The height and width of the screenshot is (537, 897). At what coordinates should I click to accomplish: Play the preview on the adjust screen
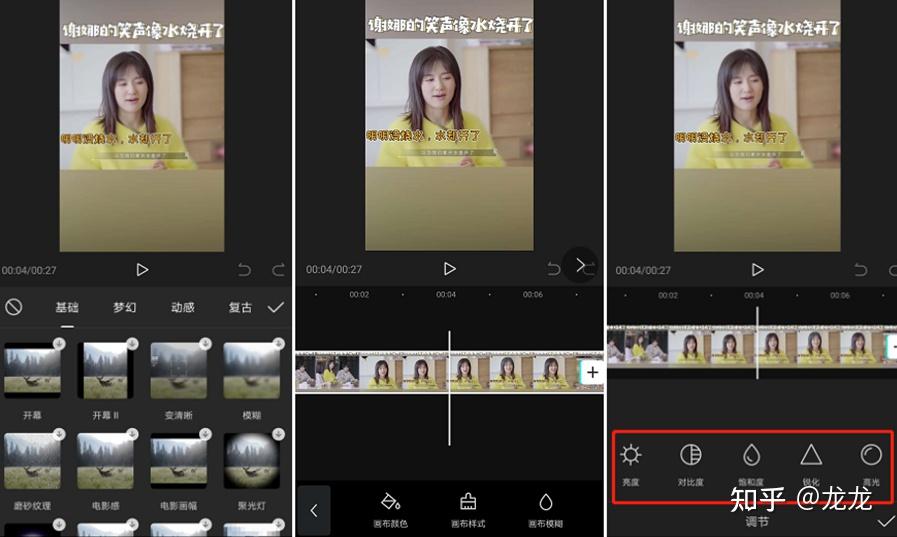[757, 269]
